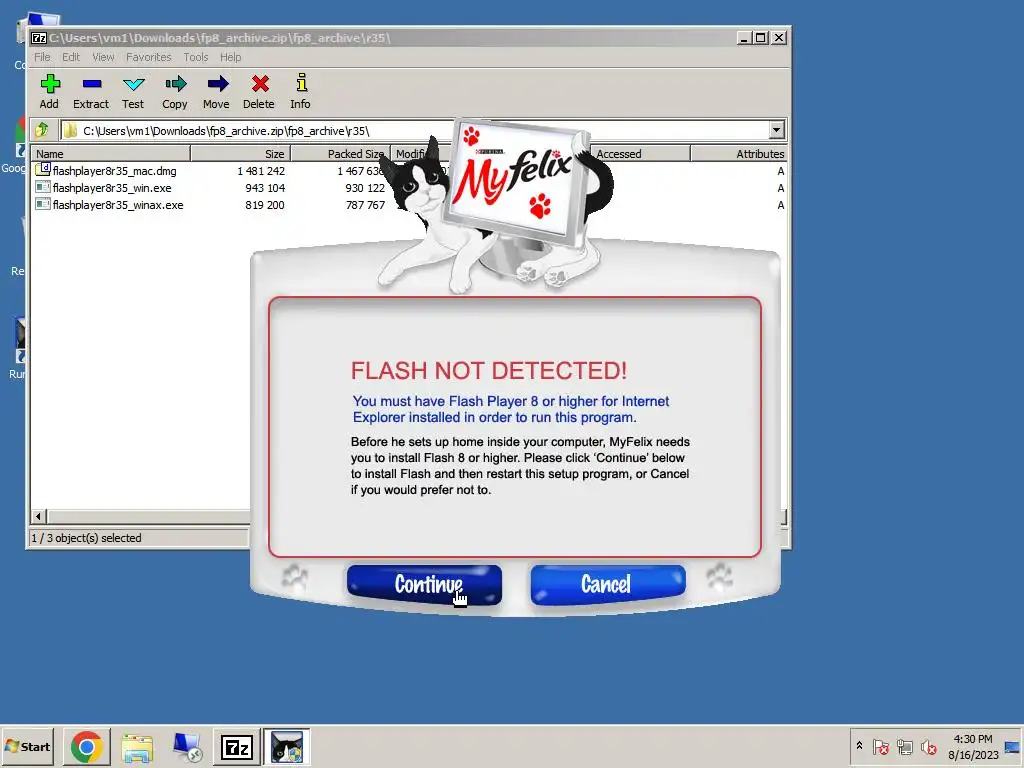The width and height of the screenshot is (1024, 768).
Task: Maximize the 7-Zip window
Action: pyautogui.click(x=761, y=38)
